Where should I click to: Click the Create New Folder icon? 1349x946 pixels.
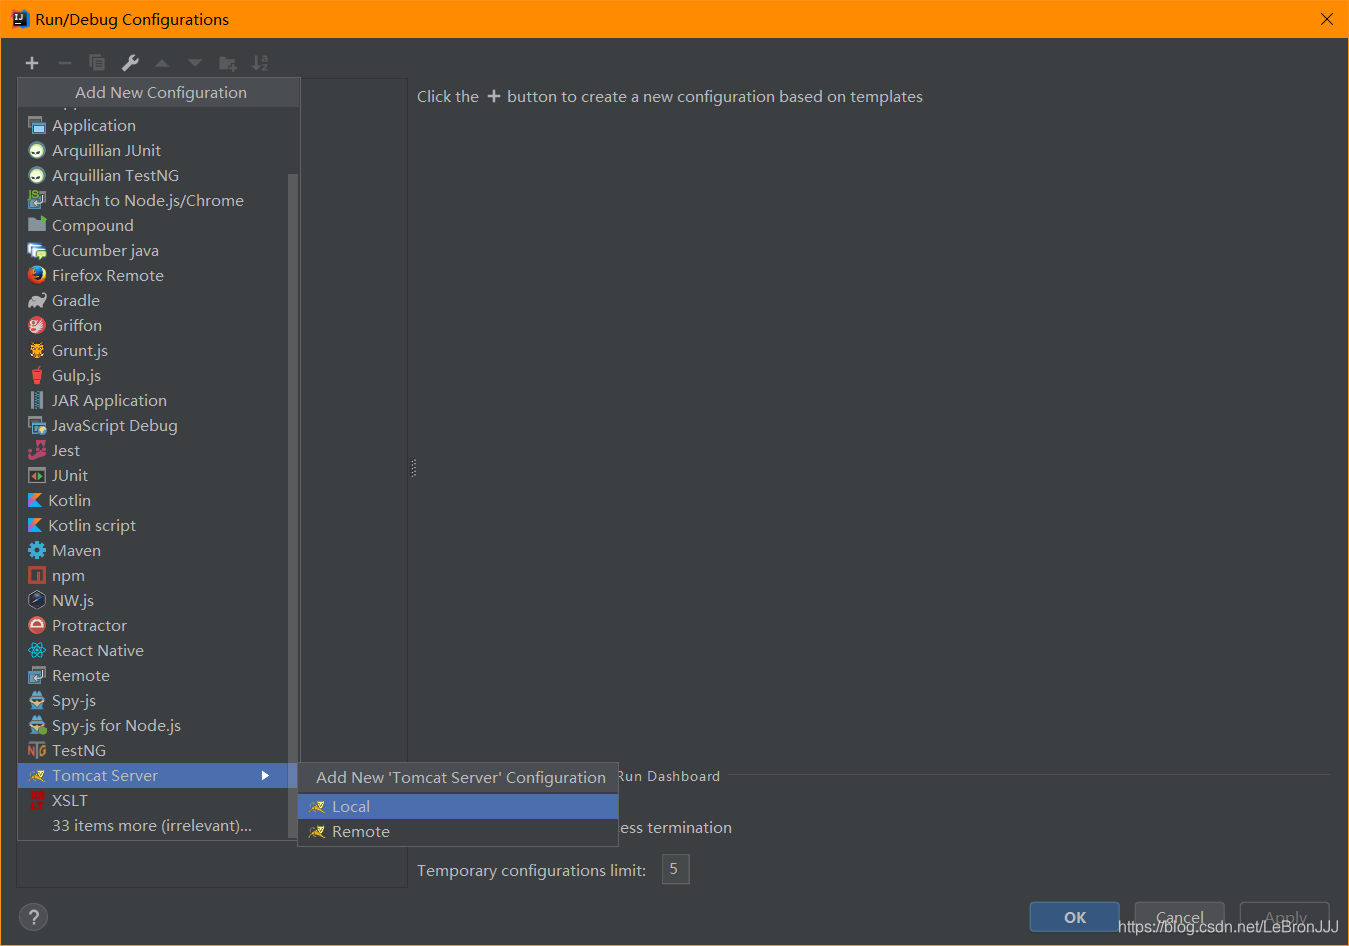pos(228,63)
